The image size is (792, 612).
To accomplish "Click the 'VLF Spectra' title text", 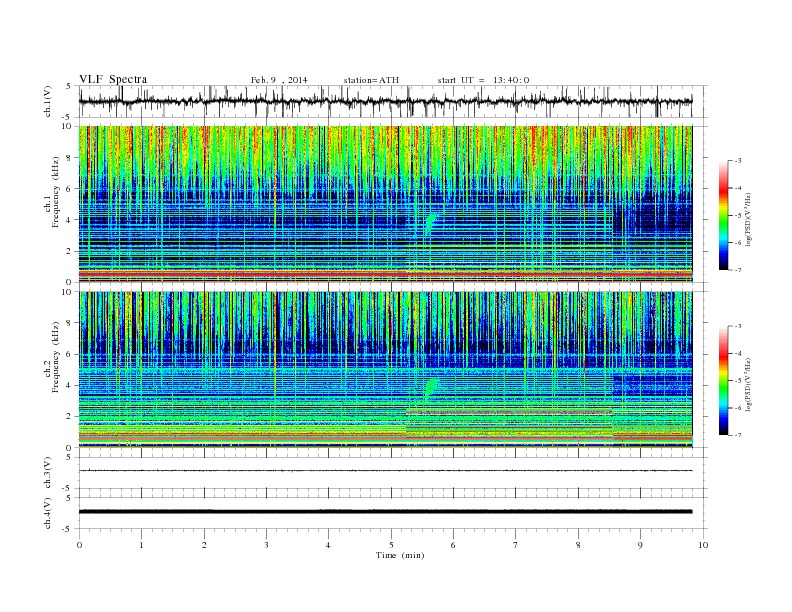I will [x=113, y=79].
